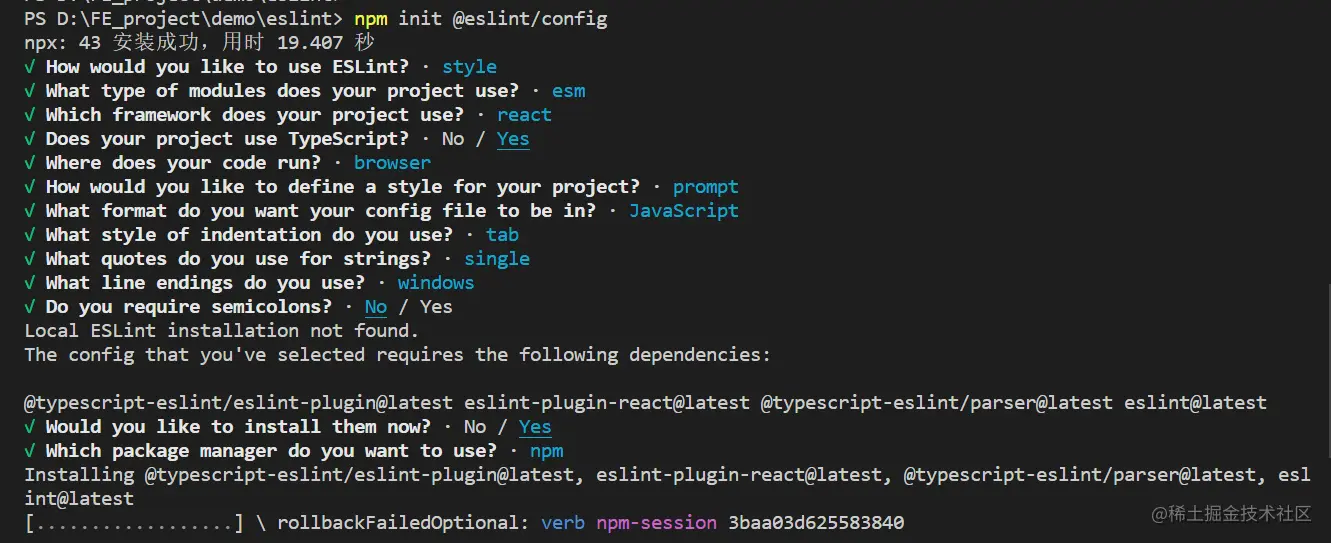Viewport: 1331px width, 543px height.
Task: Click the "prompt" style definition answer
Action: tap(706, 187)
